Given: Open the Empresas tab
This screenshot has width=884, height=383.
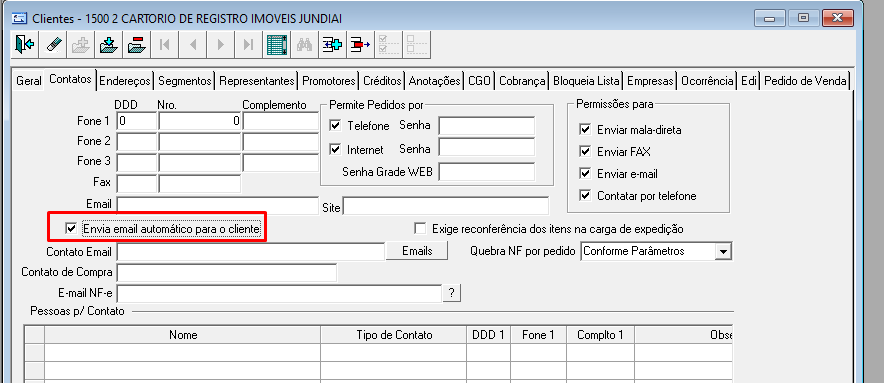Looking at the screenshot, I should coord(650,81).
